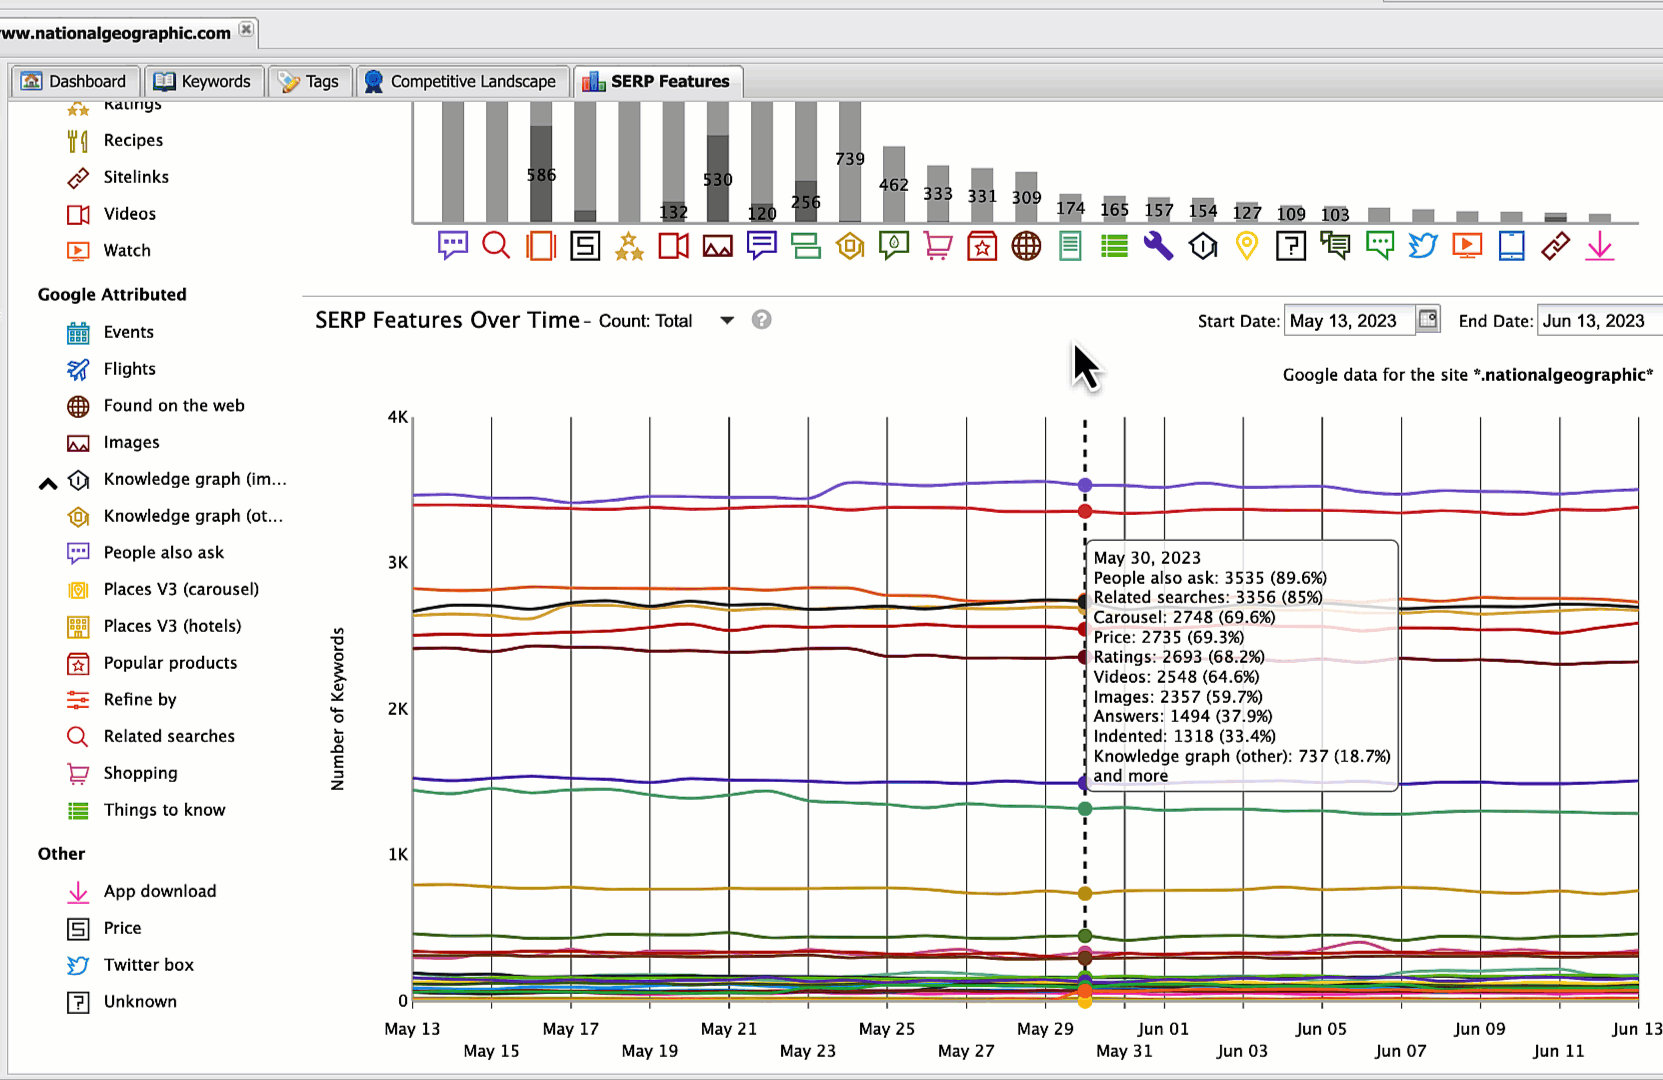Close the nationalgeographic.com site tab
Screen dimensions: 1663x1080
point(246,30)
